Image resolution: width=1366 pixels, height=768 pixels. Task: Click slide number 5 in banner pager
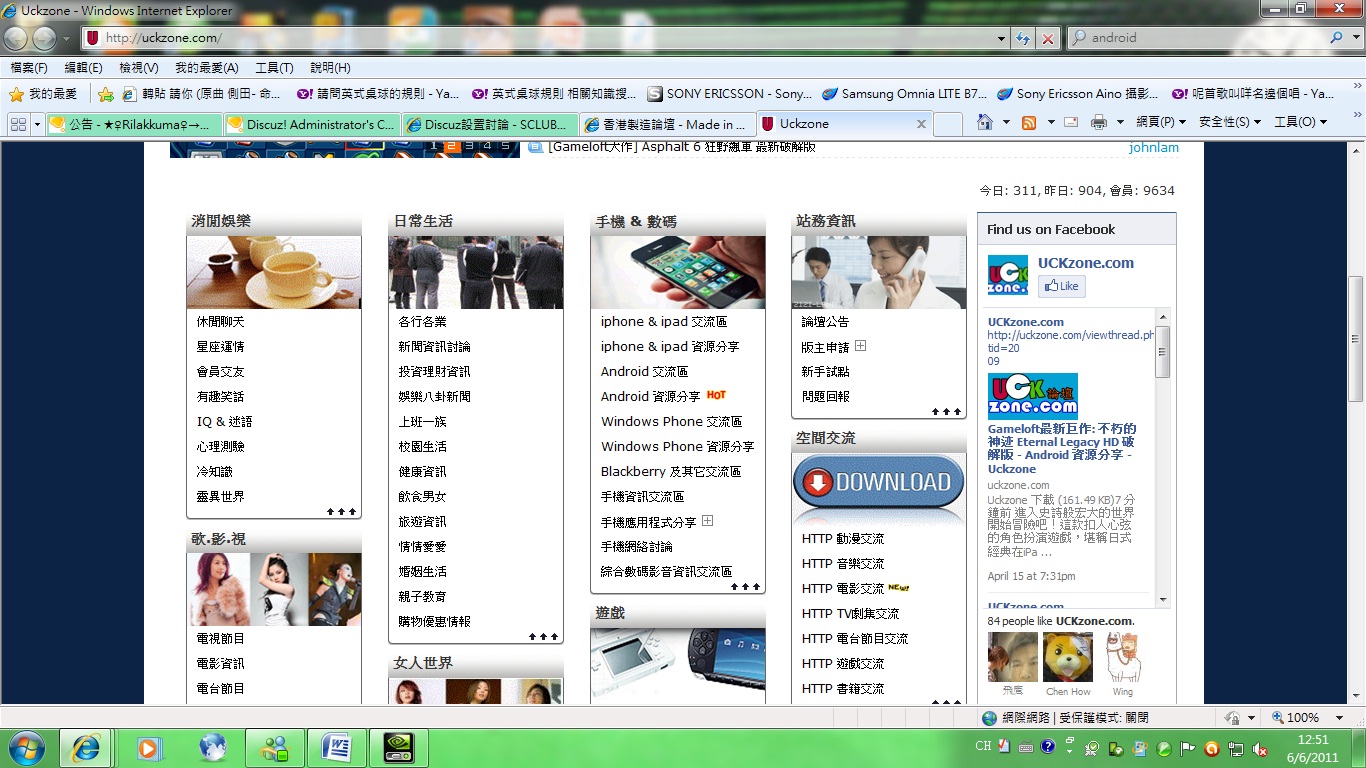pos(505,146)
